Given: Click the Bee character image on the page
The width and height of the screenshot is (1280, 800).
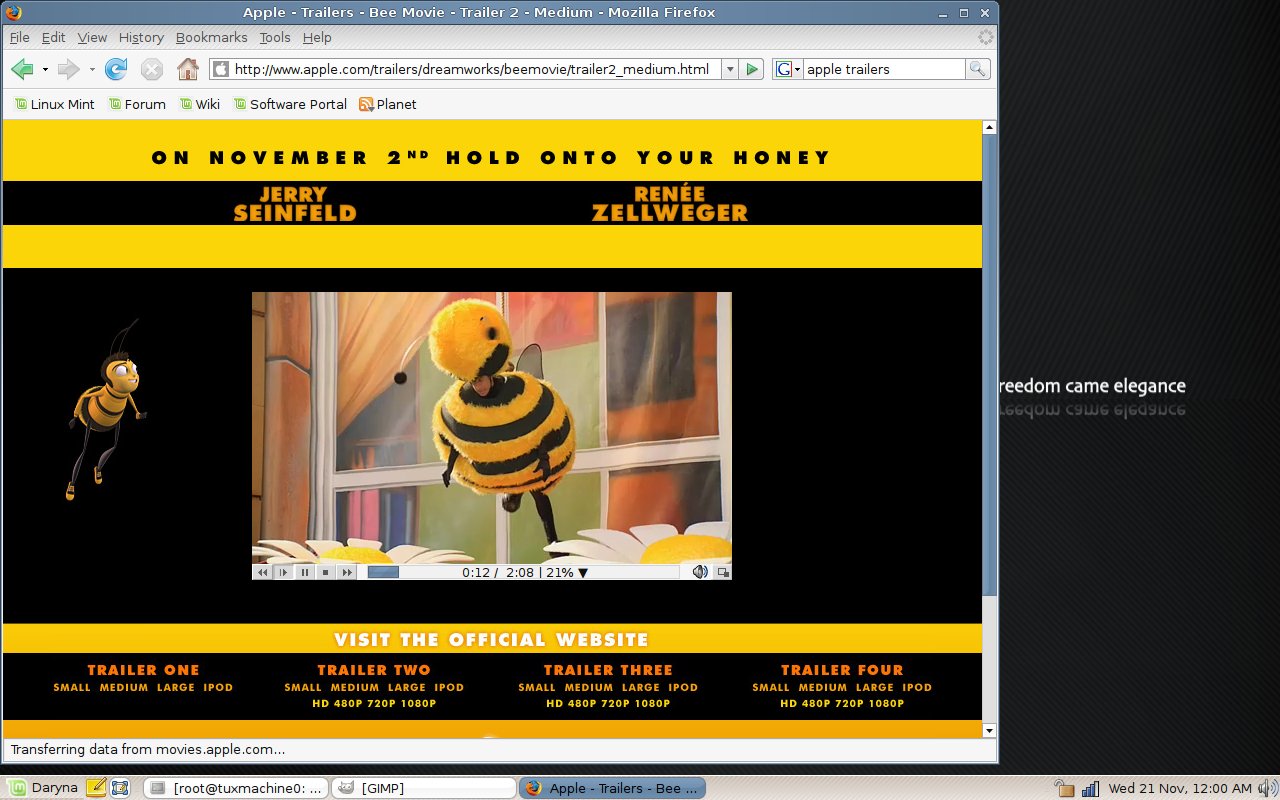Looking at the screenshot, I should point(106,410).
